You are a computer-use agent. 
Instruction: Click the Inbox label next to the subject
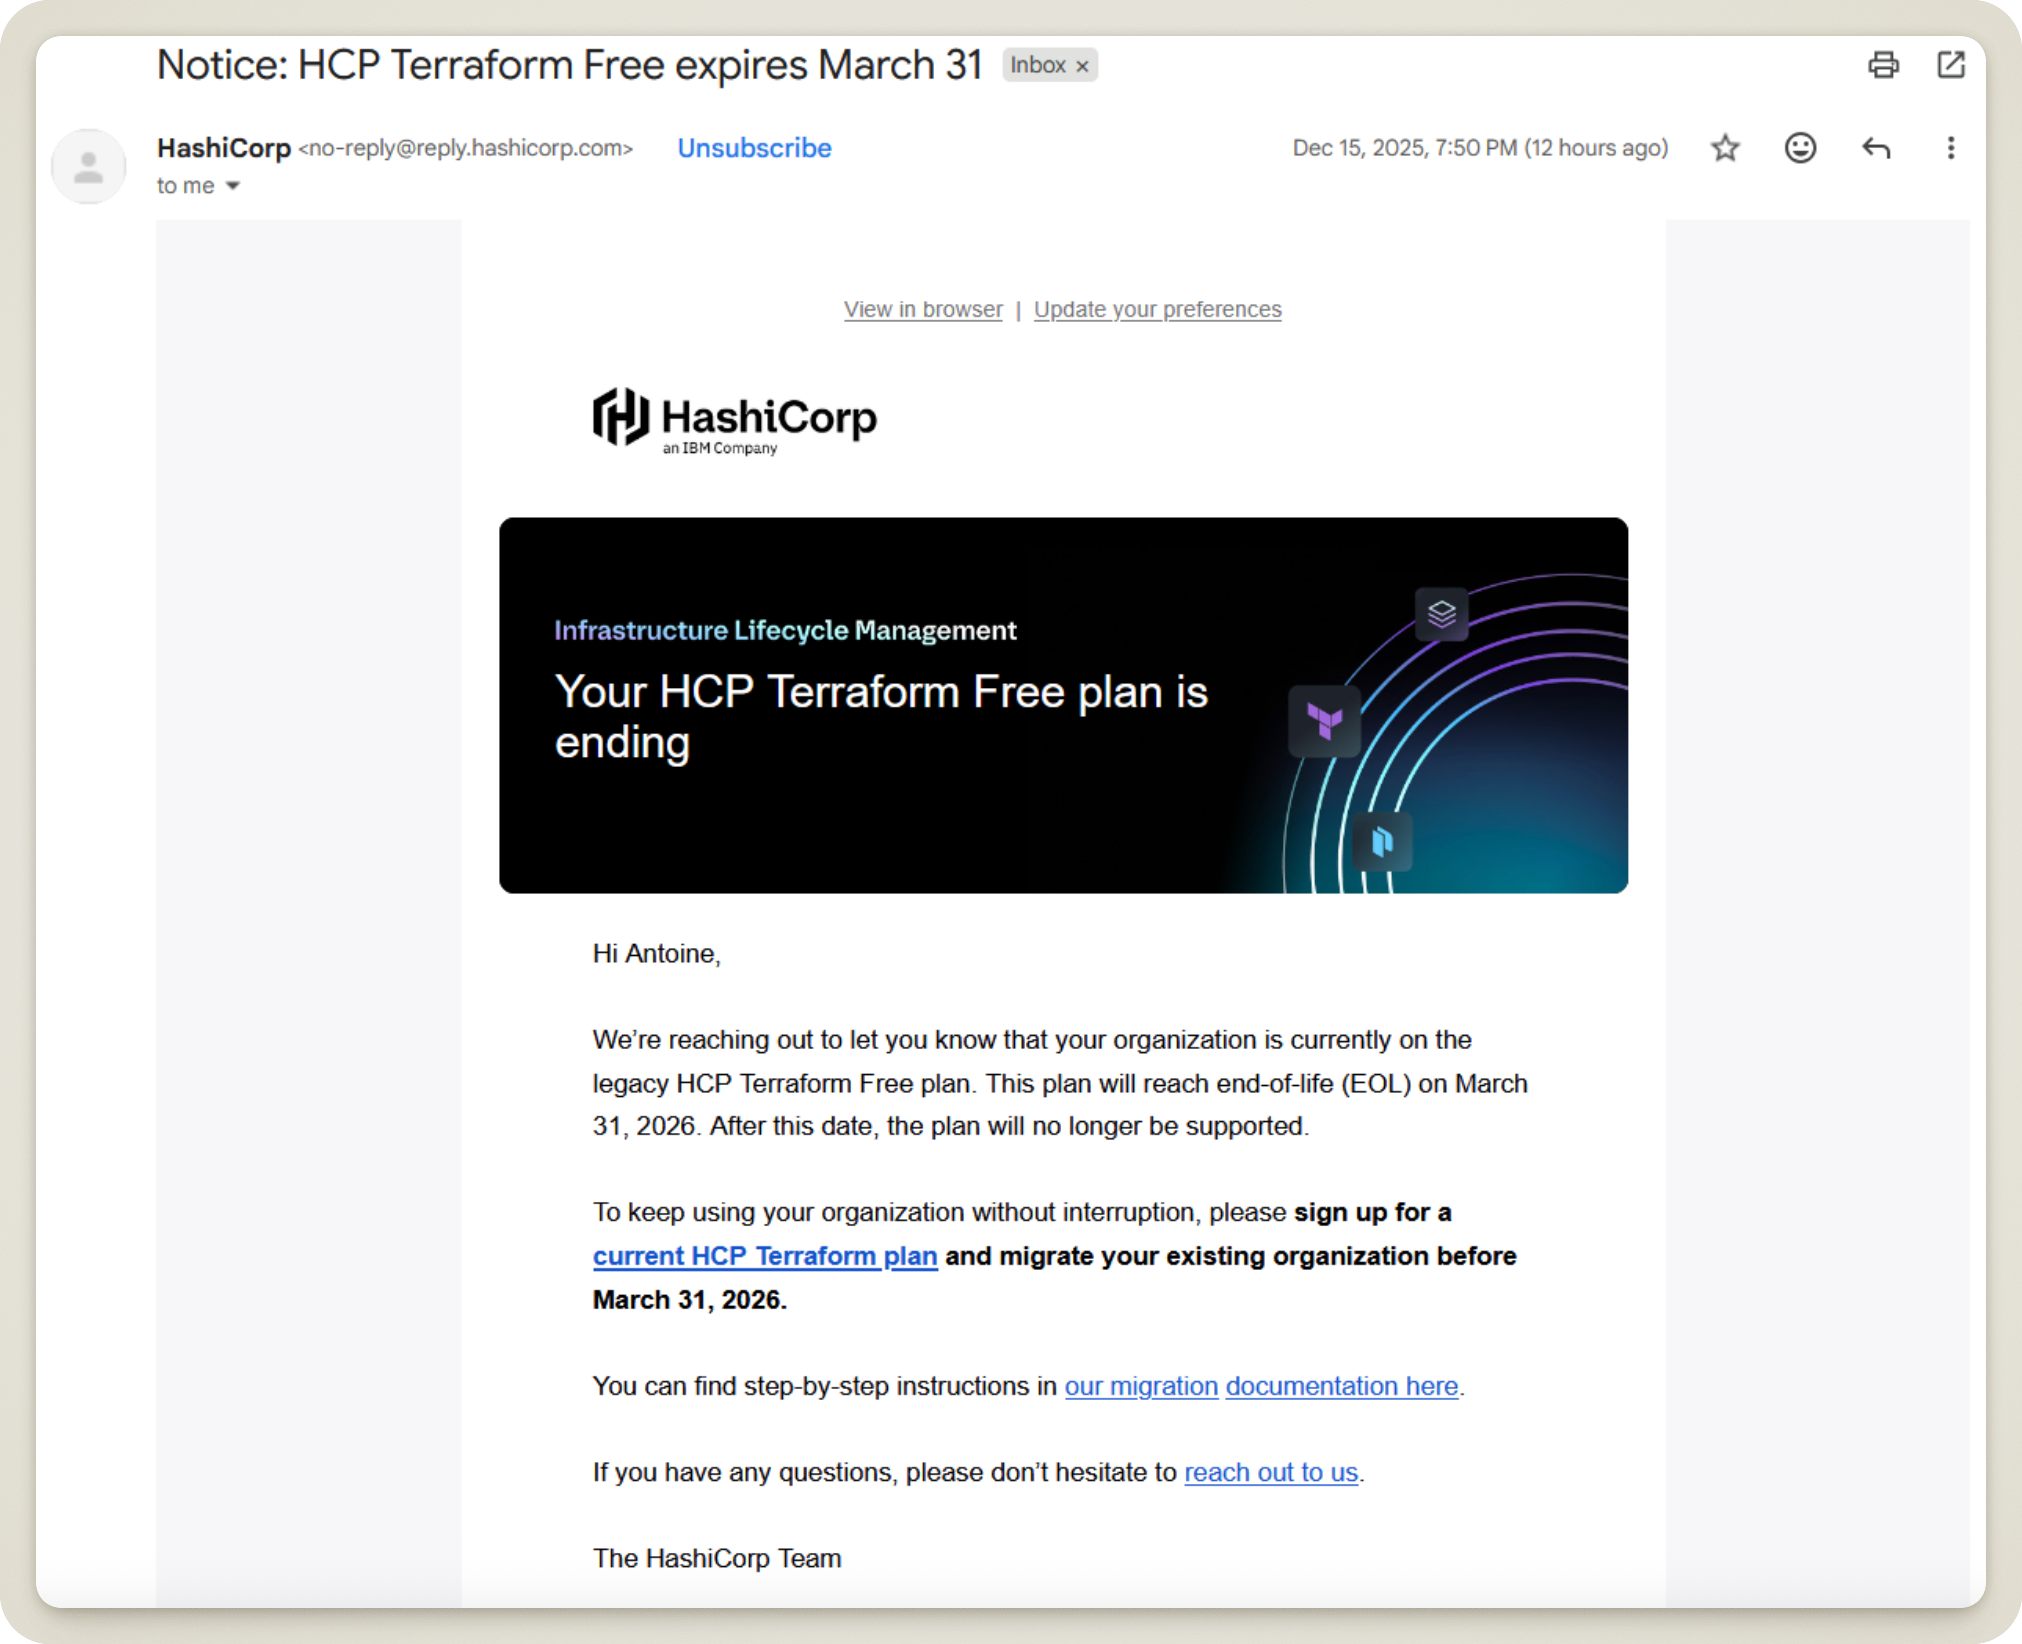tap(1038, 65)
